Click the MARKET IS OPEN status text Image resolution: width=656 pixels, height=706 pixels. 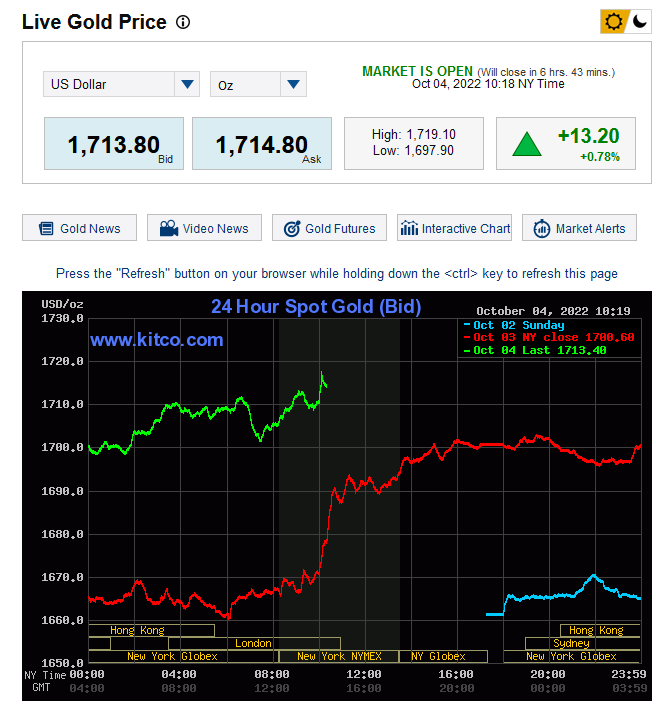pos(417,71)
